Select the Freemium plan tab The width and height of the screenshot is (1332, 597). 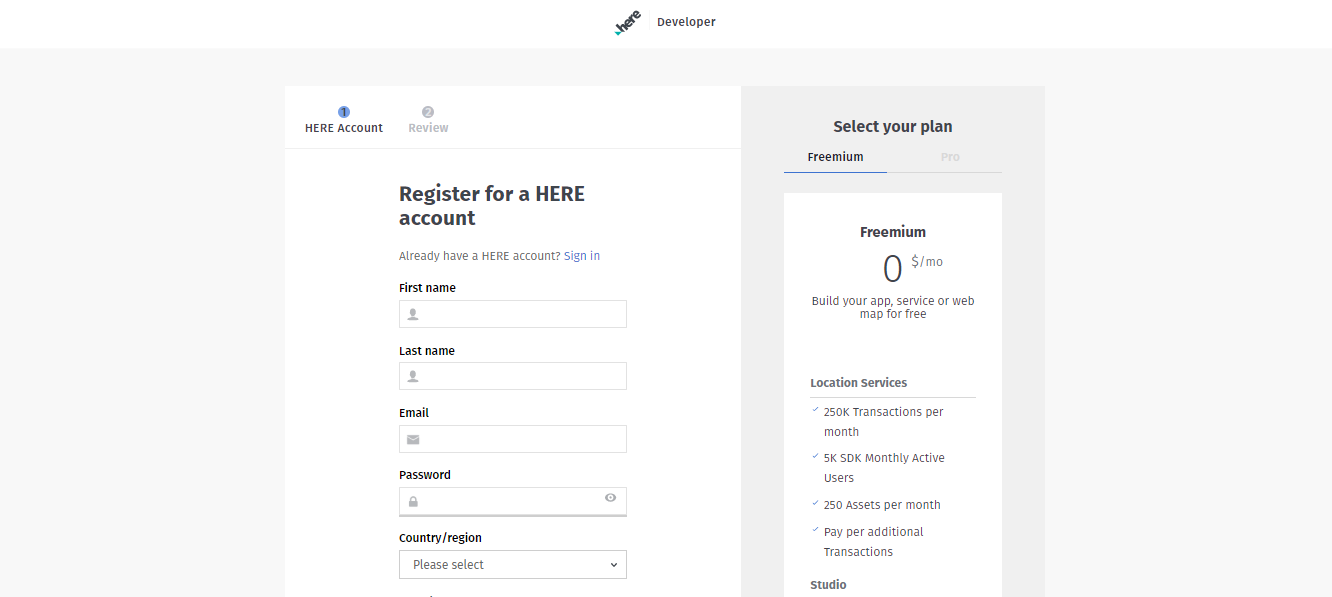click(835, 157)
